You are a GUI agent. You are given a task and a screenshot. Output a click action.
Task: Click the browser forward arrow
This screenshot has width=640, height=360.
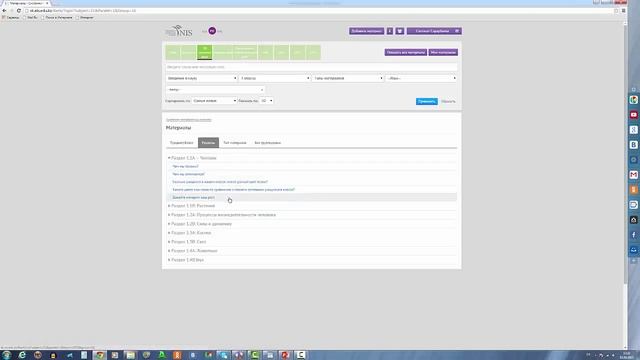click(11, 11)
